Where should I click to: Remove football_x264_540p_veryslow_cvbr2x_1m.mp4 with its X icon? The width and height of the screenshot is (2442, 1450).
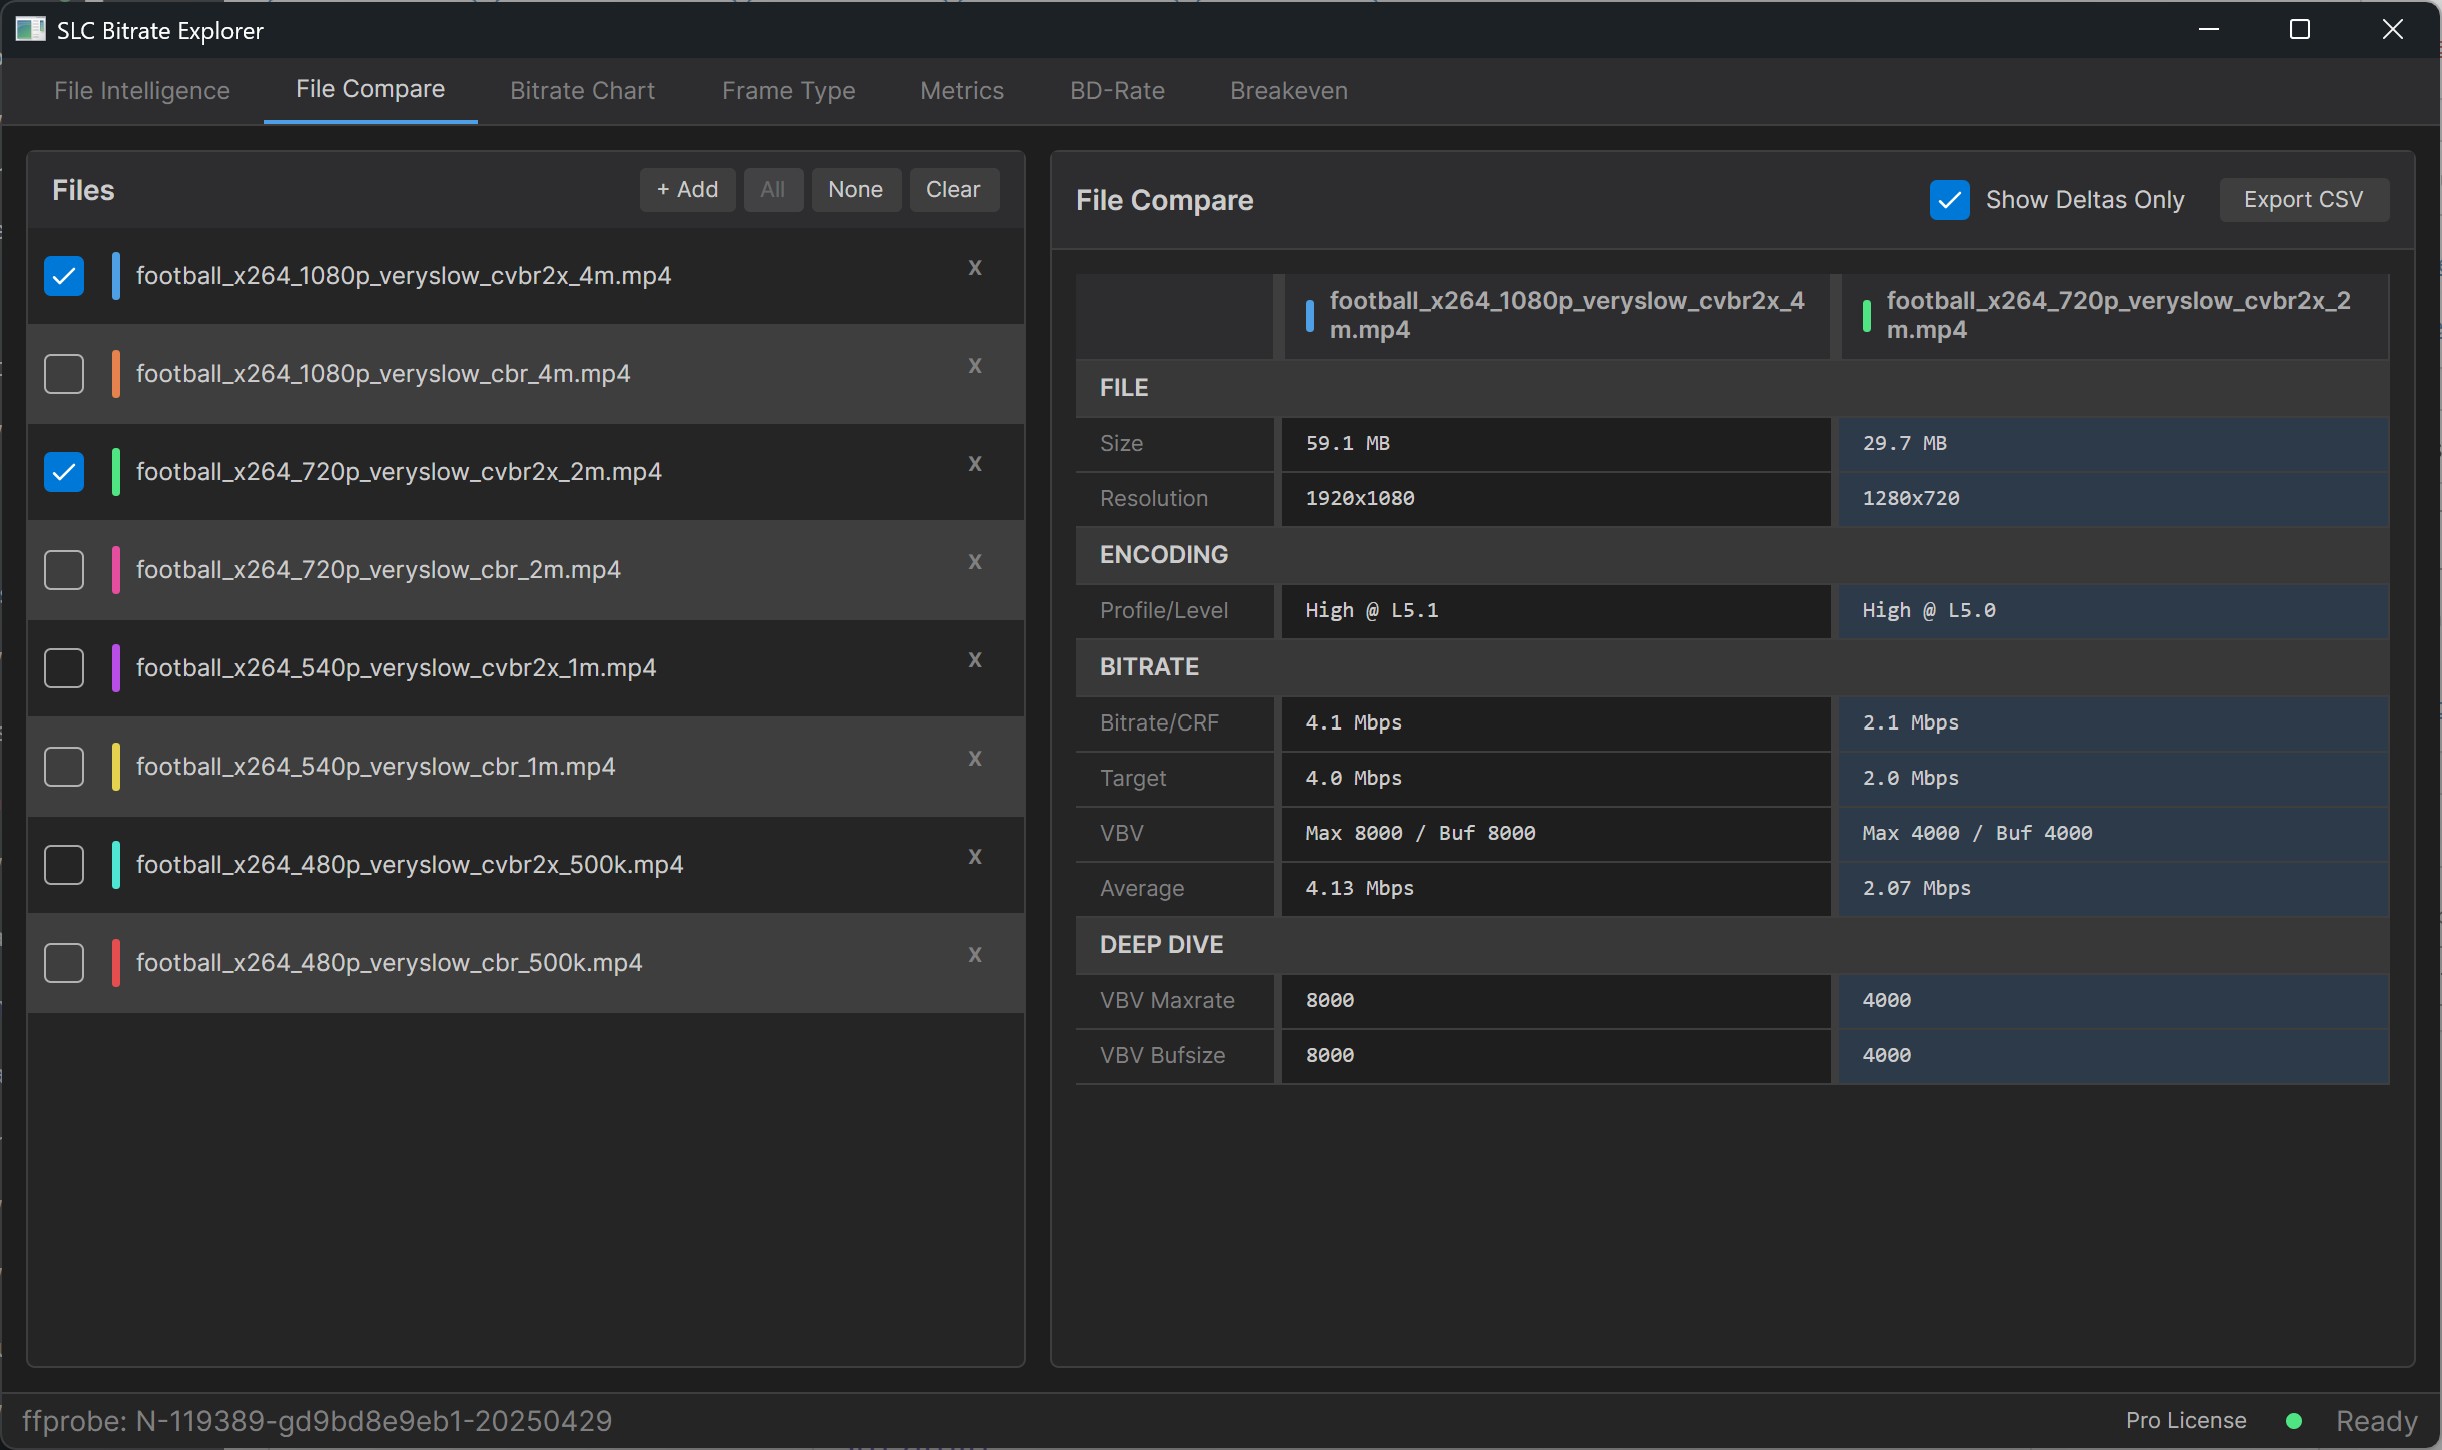pos(974,660)
